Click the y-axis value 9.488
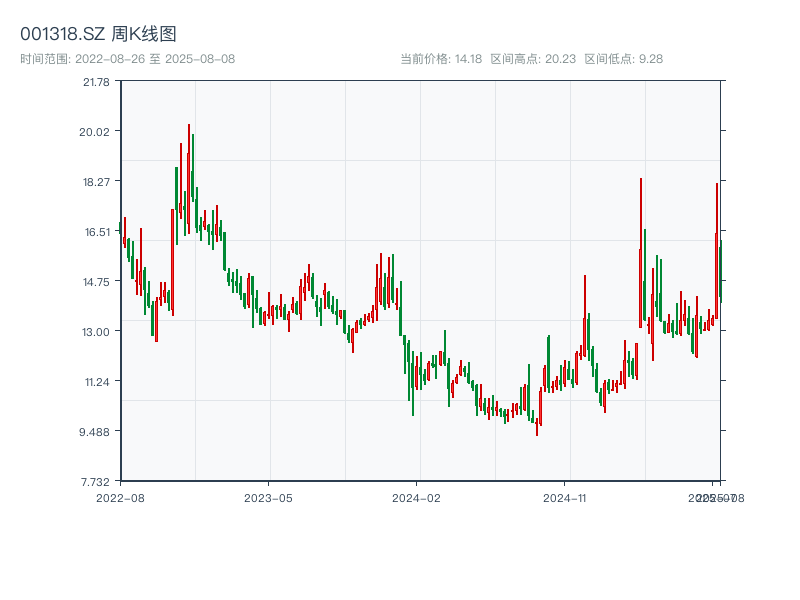The width and height of the screenshot is (800, 600). (94, 432)
